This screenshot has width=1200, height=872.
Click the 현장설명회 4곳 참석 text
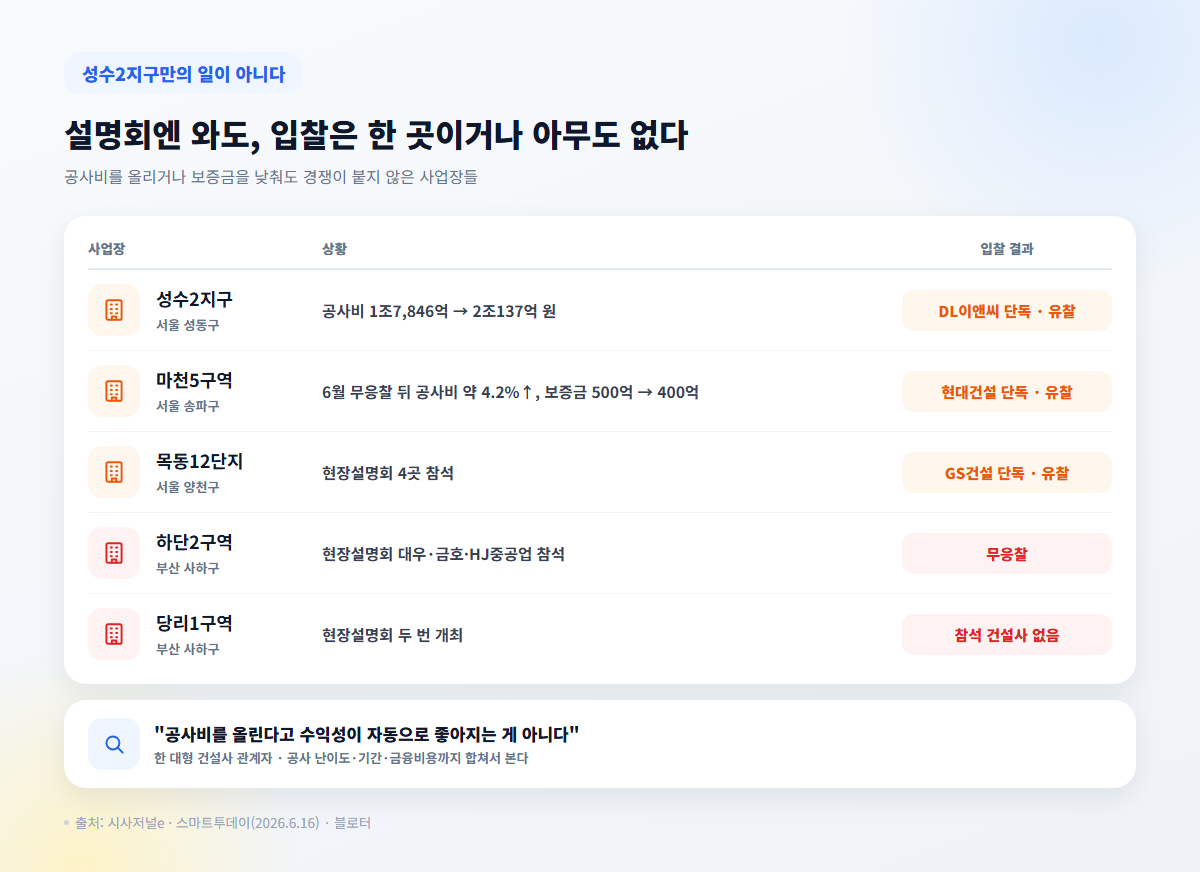click(x=388, y=473)
